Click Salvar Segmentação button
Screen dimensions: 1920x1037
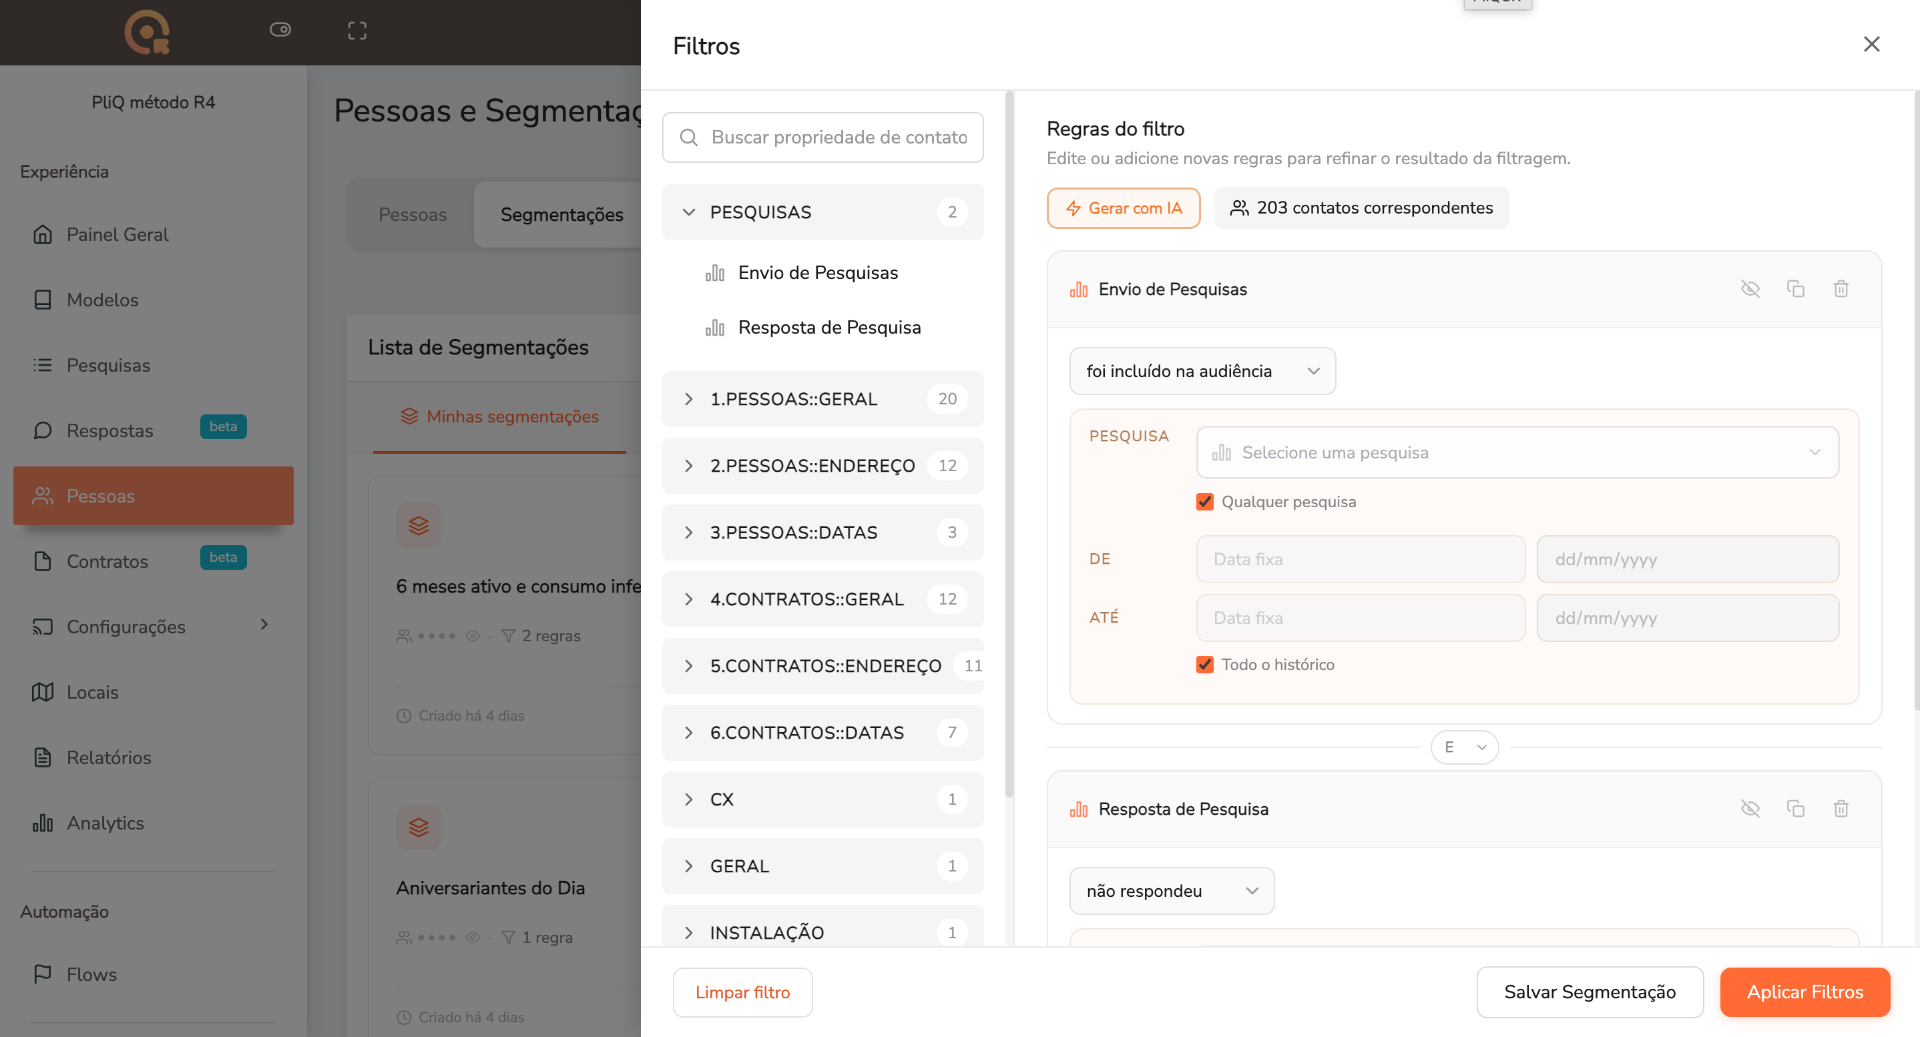(1589, 992)
